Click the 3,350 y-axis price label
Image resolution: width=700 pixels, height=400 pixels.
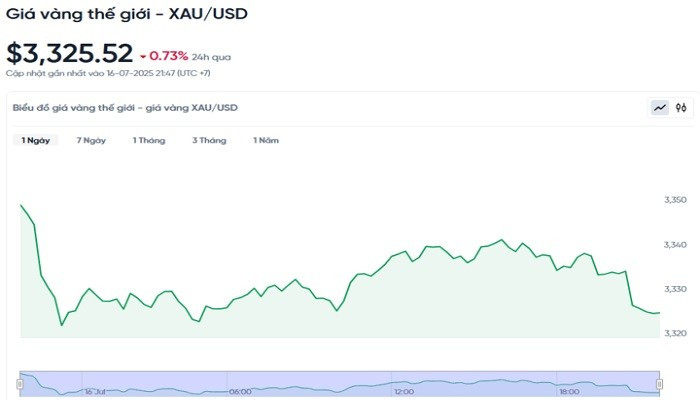coord(676,201)
